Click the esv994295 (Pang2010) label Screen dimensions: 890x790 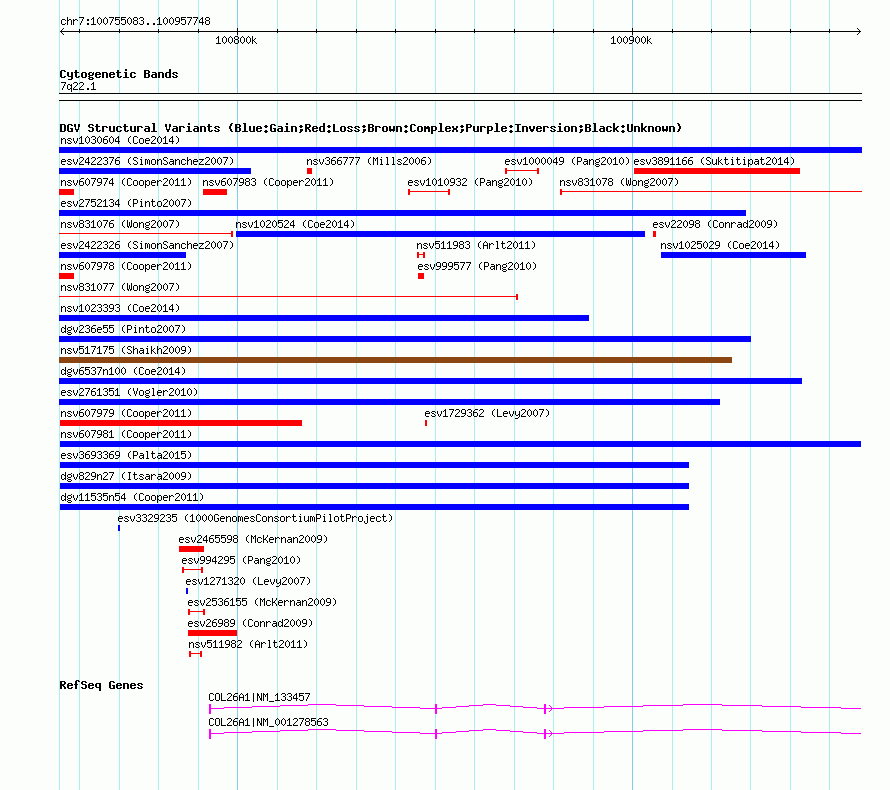coord(241,560)
